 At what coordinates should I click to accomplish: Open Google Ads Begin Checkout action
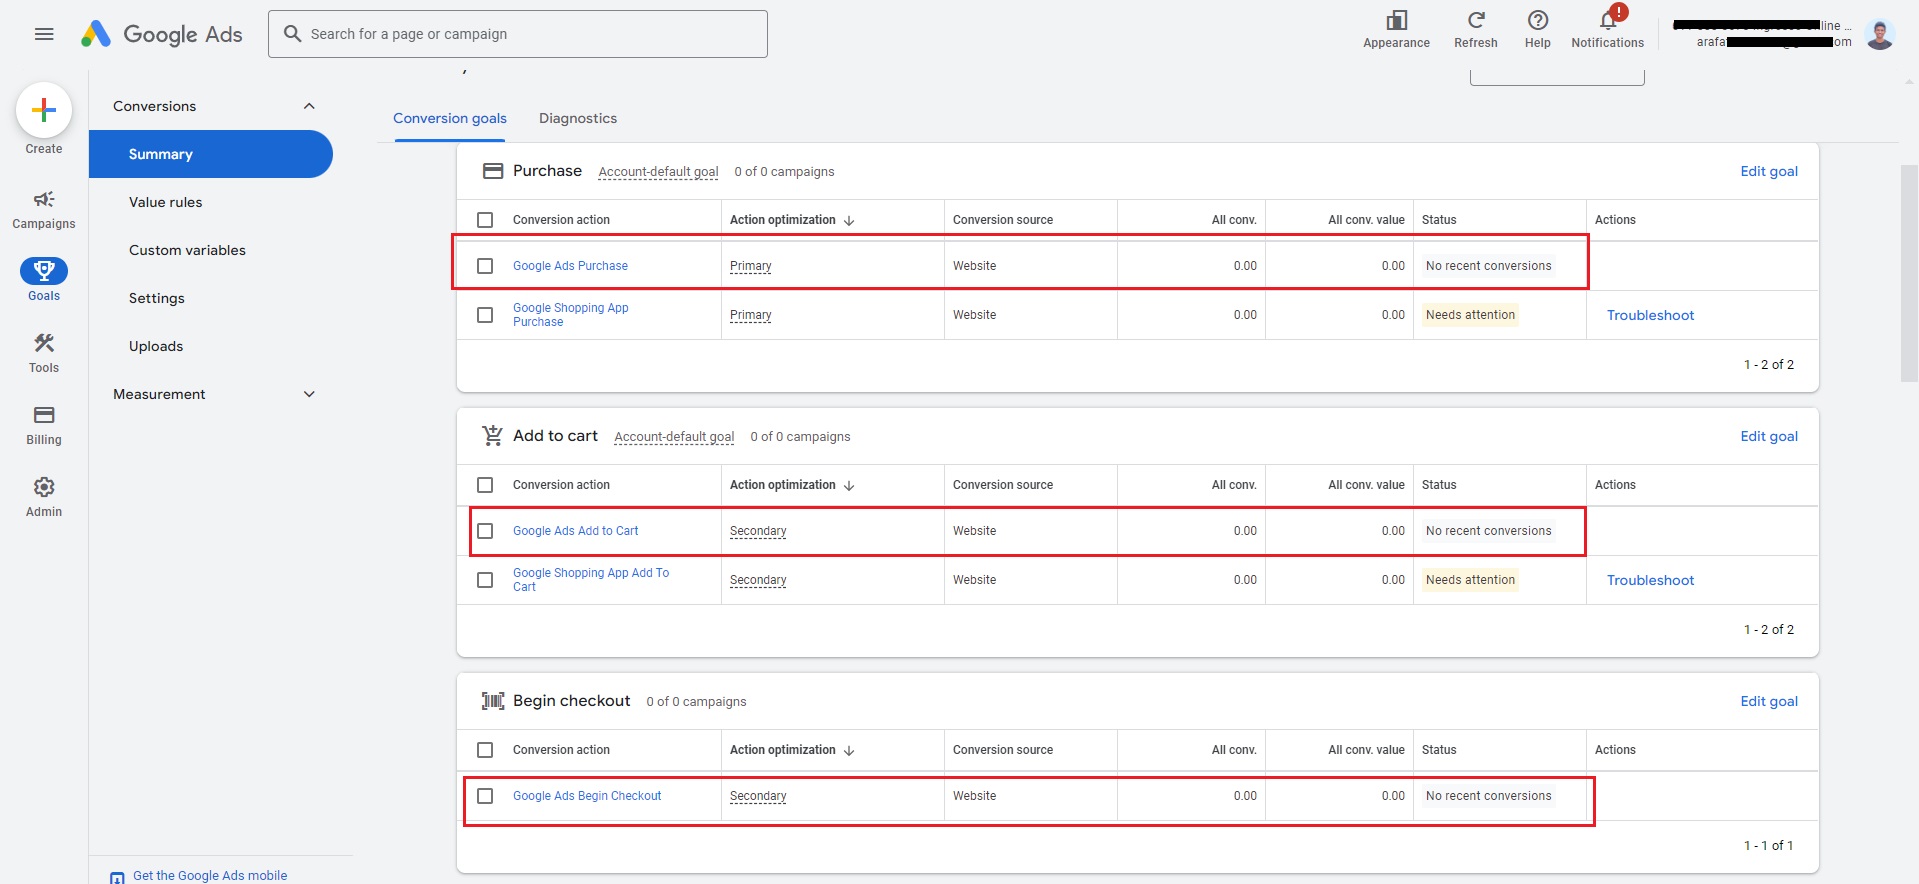[x=587, y=796]
